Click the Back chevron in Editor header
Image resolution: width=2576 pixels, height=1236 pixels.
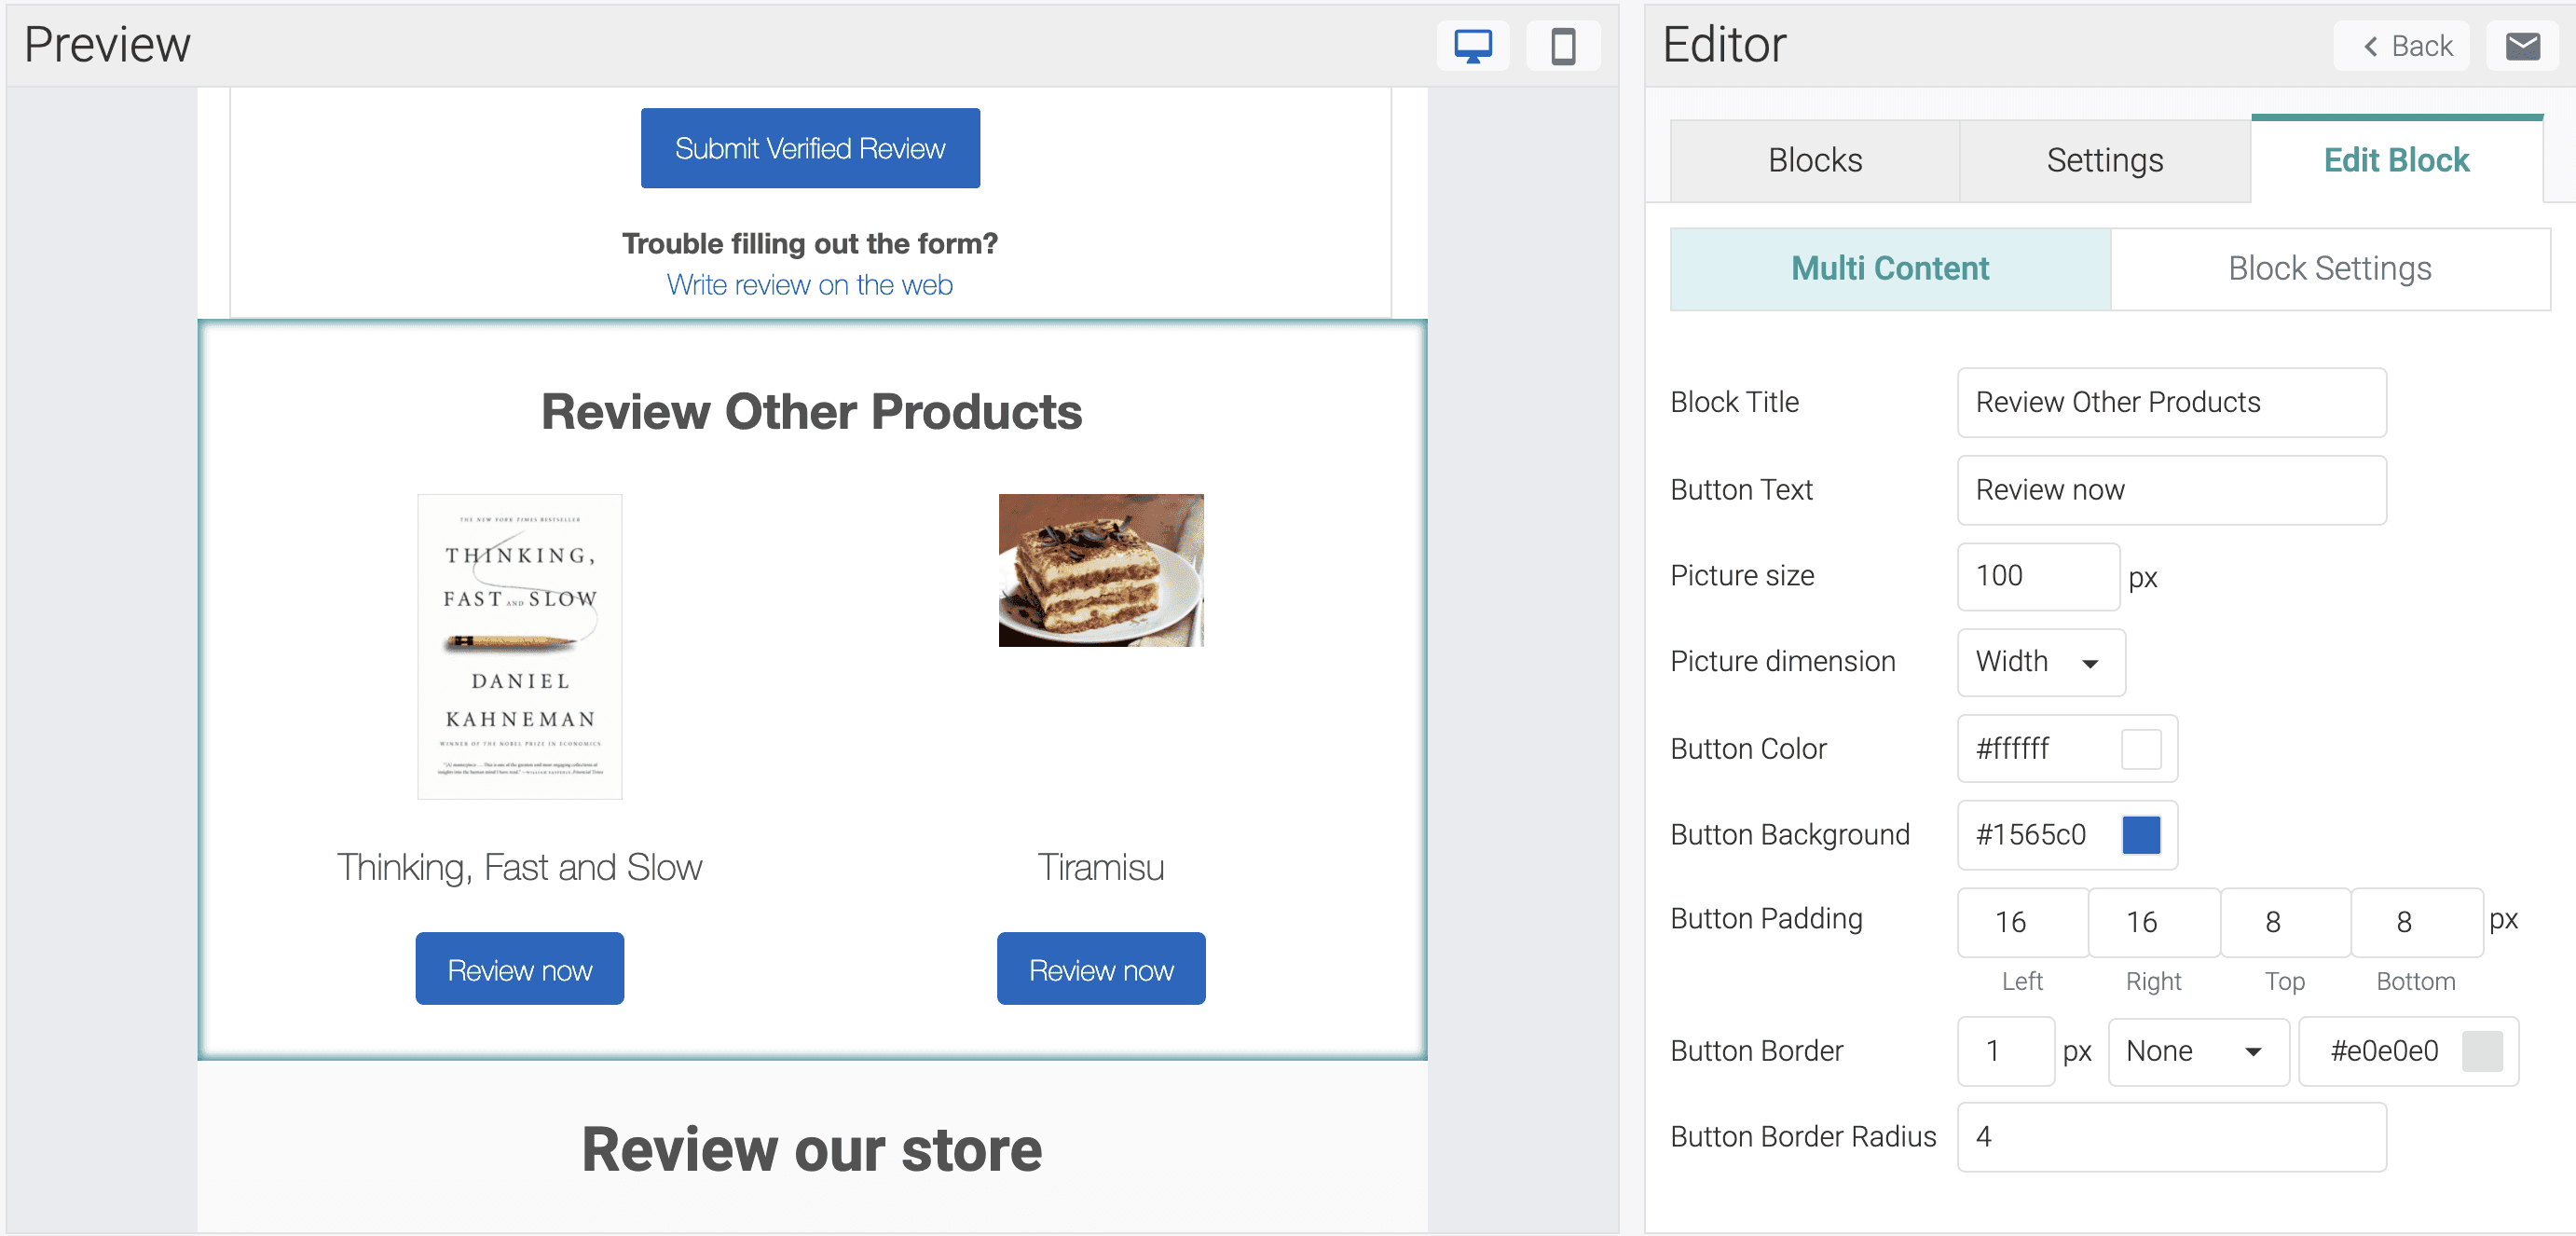tap(2402, 46)
